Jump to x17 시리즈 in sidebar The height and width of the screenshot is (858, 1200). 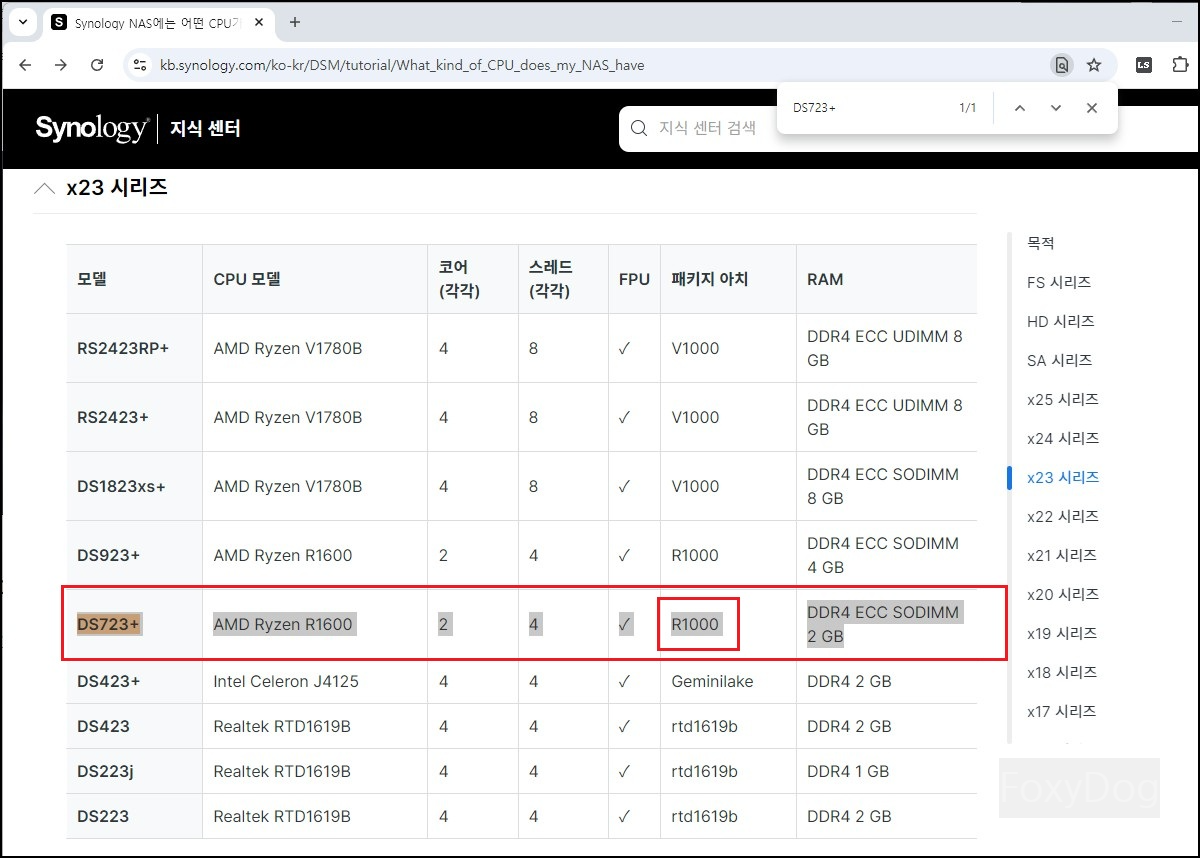(x=1062, y=711)
